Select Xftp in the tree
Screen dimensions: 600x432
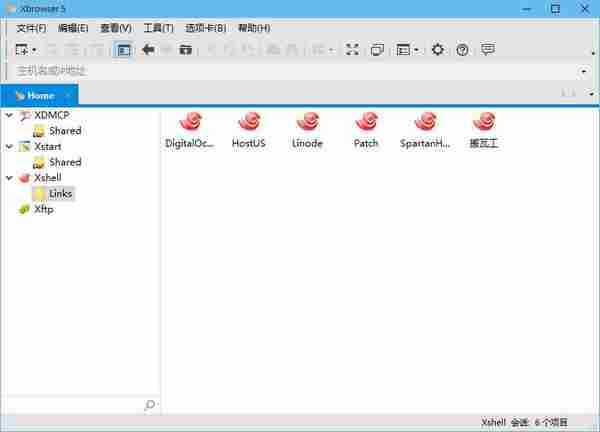click(44, 209)
